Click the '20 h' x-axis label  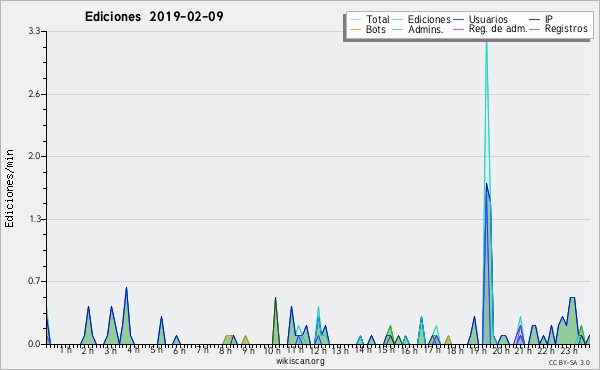point(501,351)
